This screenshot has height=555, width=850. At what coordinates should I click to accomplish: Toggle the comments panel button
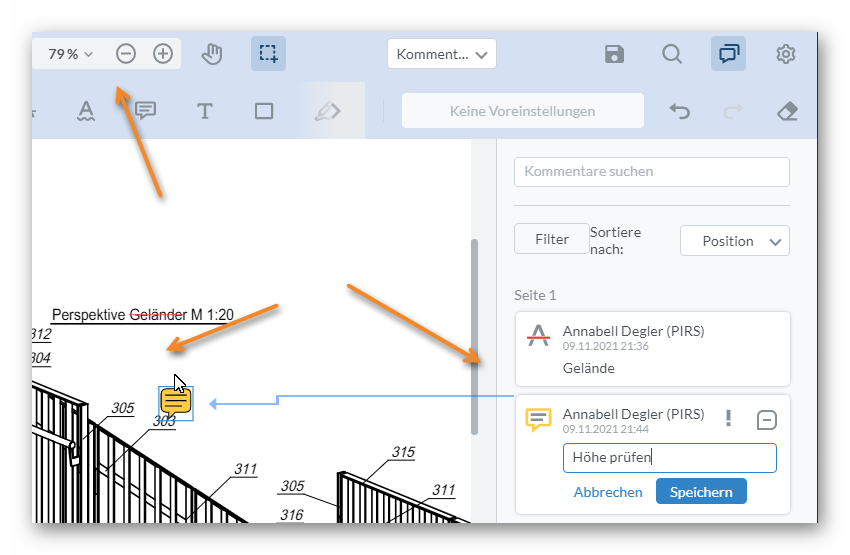tap(728, 54)
